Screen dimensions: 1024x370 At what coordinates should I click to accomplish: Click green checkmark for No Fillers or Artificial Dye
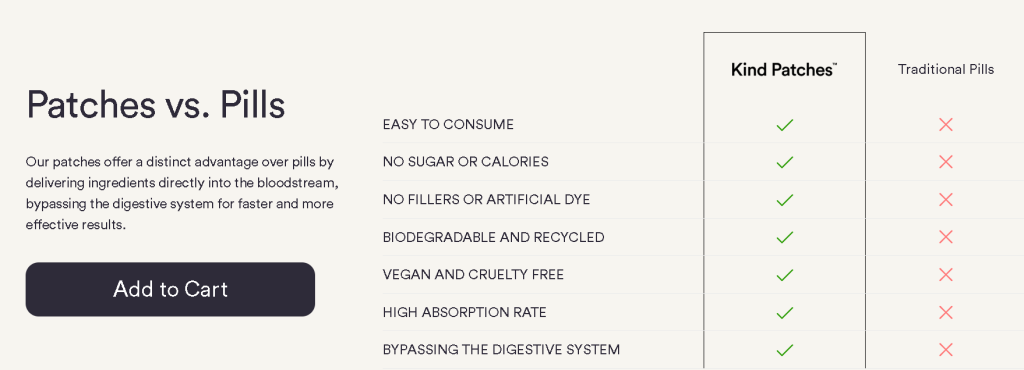coord(784,200)
